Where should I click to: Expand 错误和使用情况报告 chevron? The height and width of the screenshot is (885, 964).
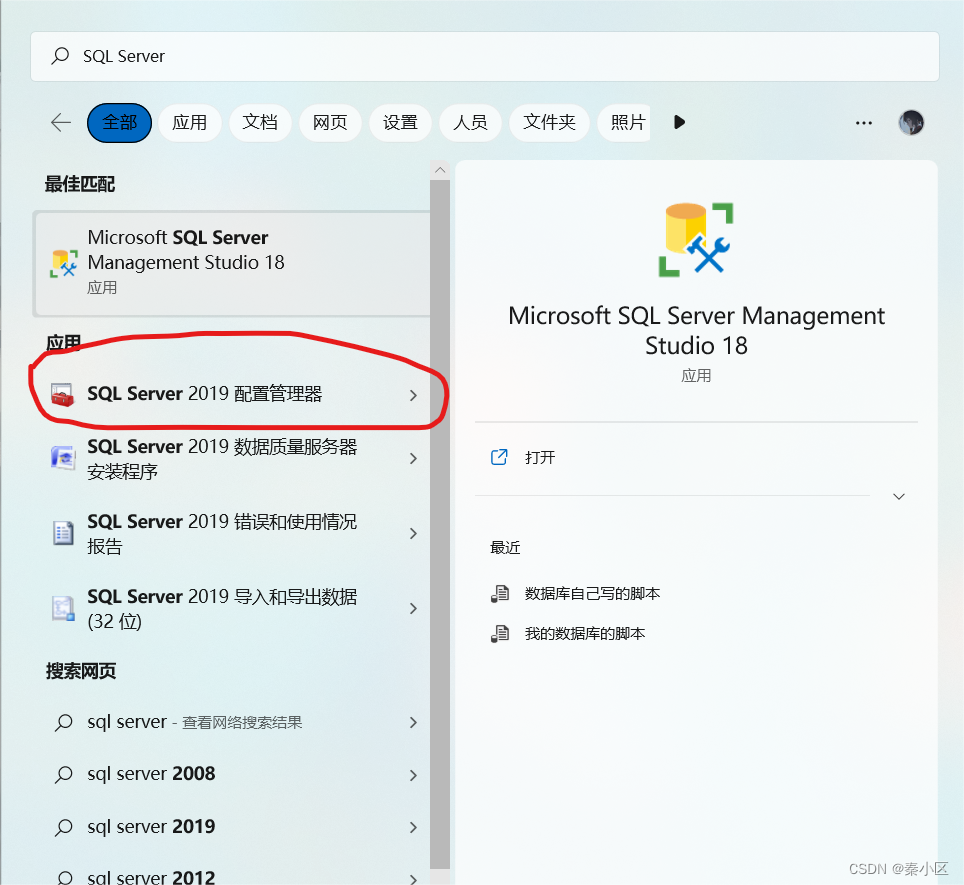(x=413, y=533)
